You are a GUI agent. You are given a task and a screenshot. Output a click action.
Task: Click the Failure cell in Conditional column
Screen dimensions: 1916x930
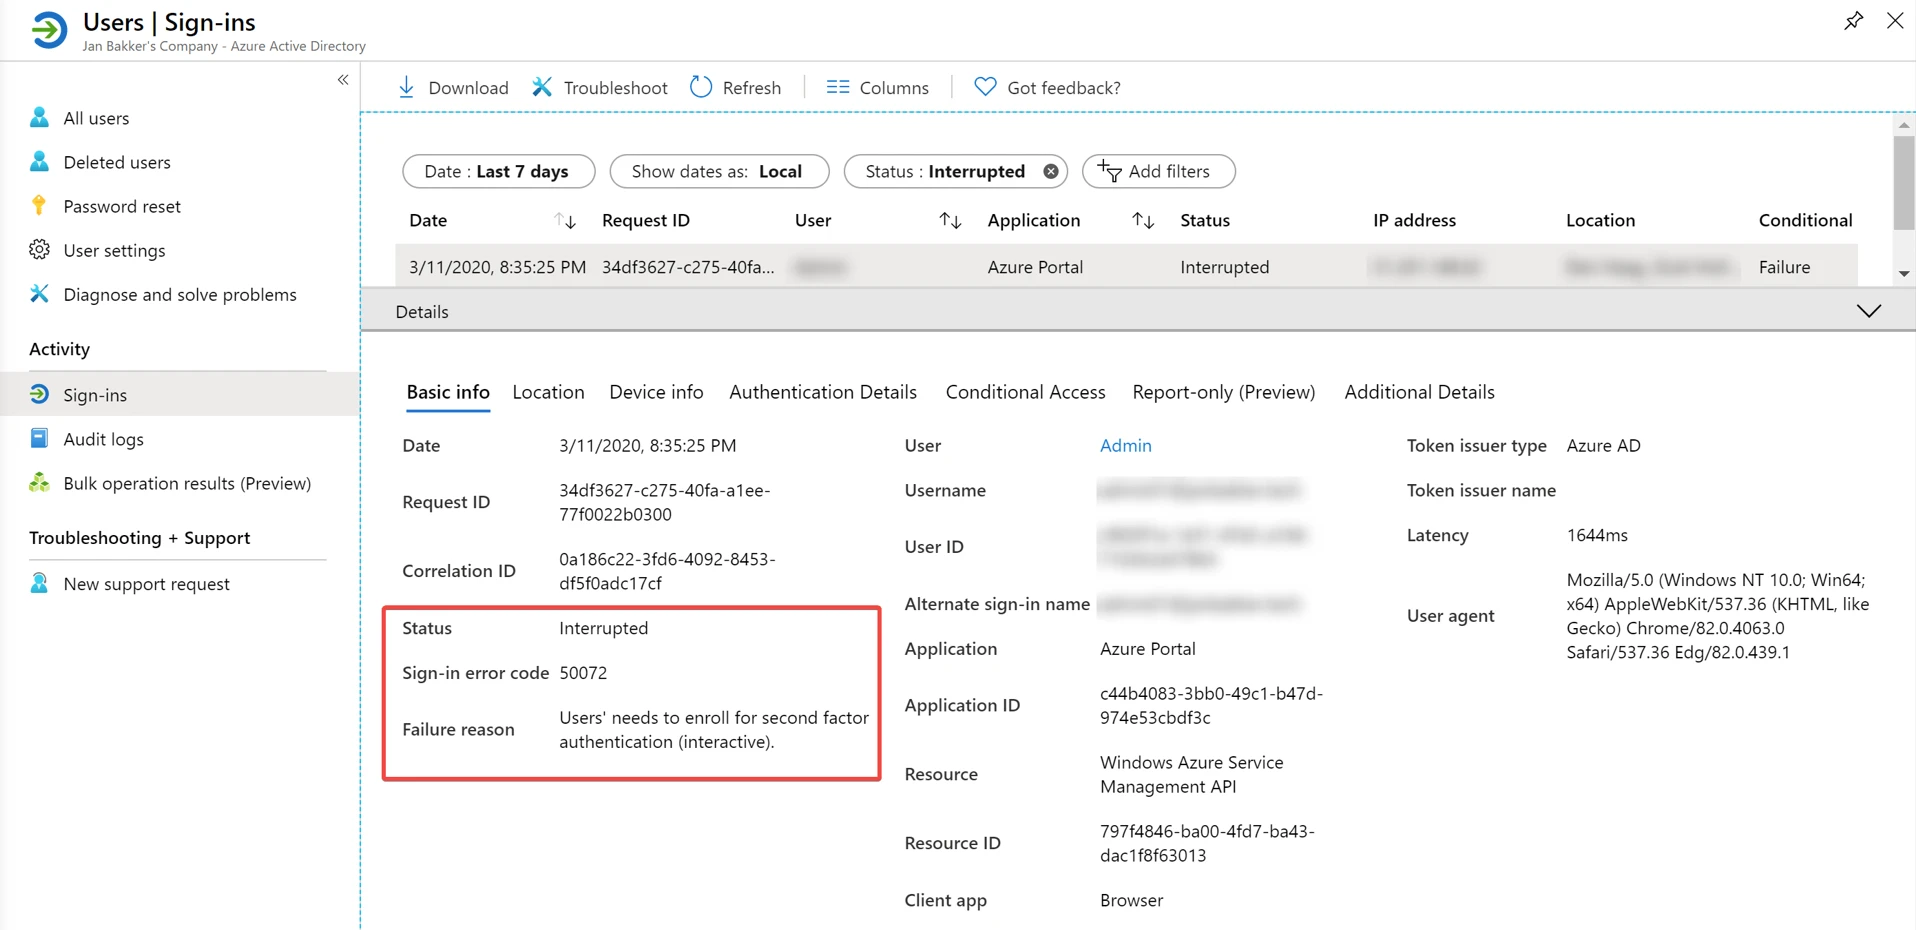click(x=1784, y=267)
